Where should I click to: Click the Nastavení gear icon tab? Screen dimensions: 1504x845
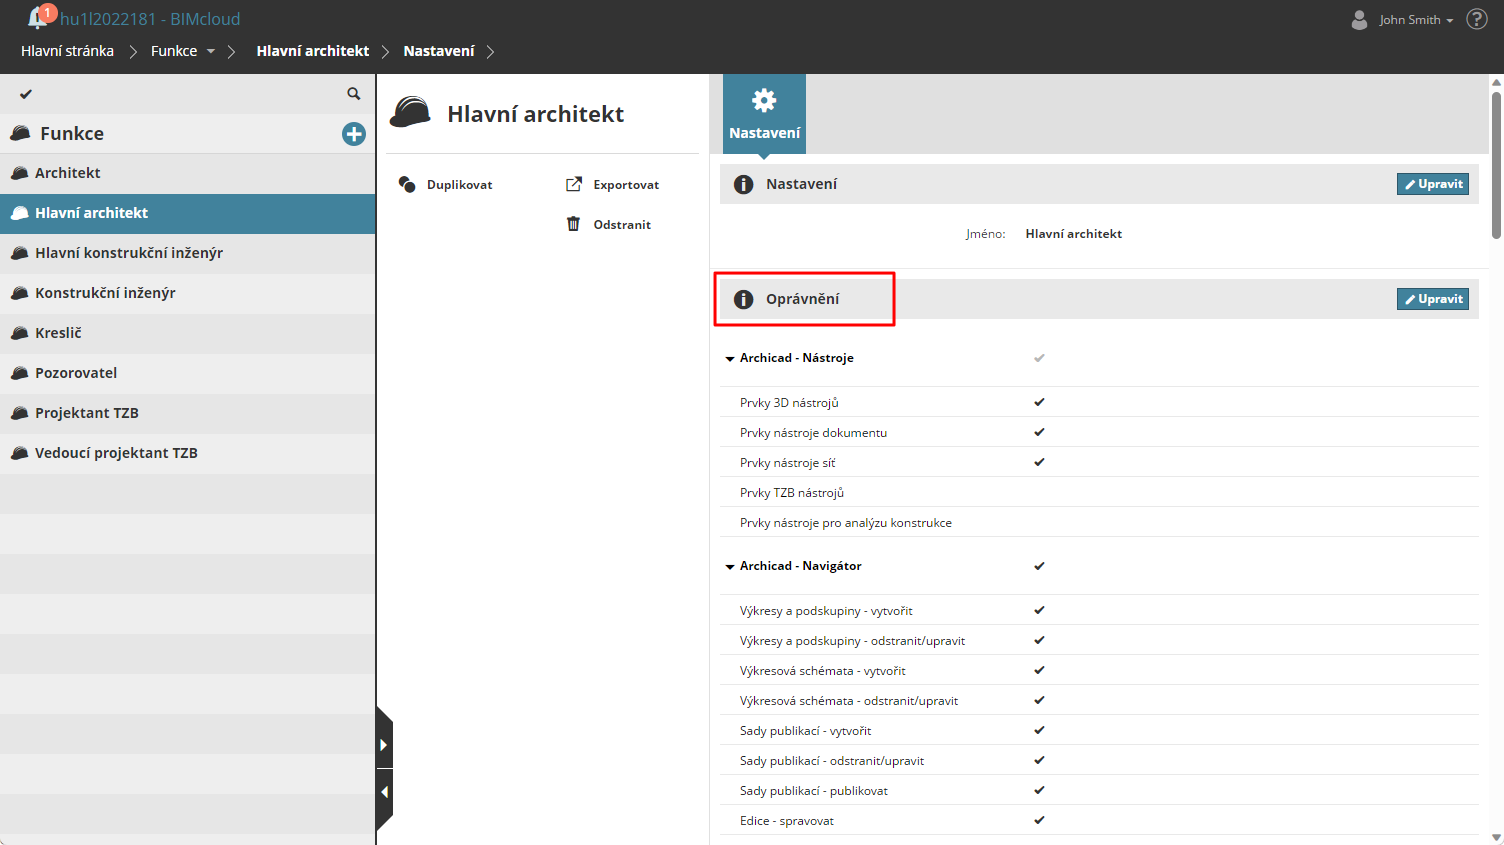764,114
